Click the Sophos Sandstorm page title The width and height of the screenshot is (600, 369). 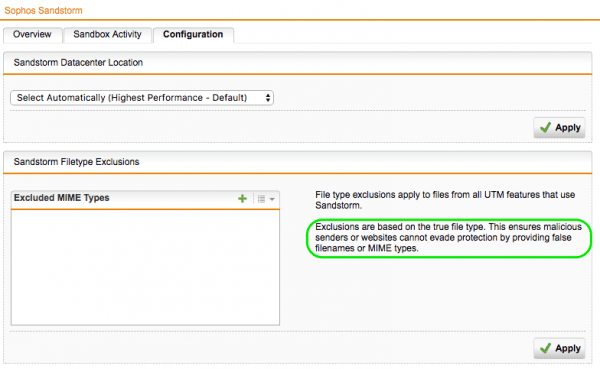43,11
